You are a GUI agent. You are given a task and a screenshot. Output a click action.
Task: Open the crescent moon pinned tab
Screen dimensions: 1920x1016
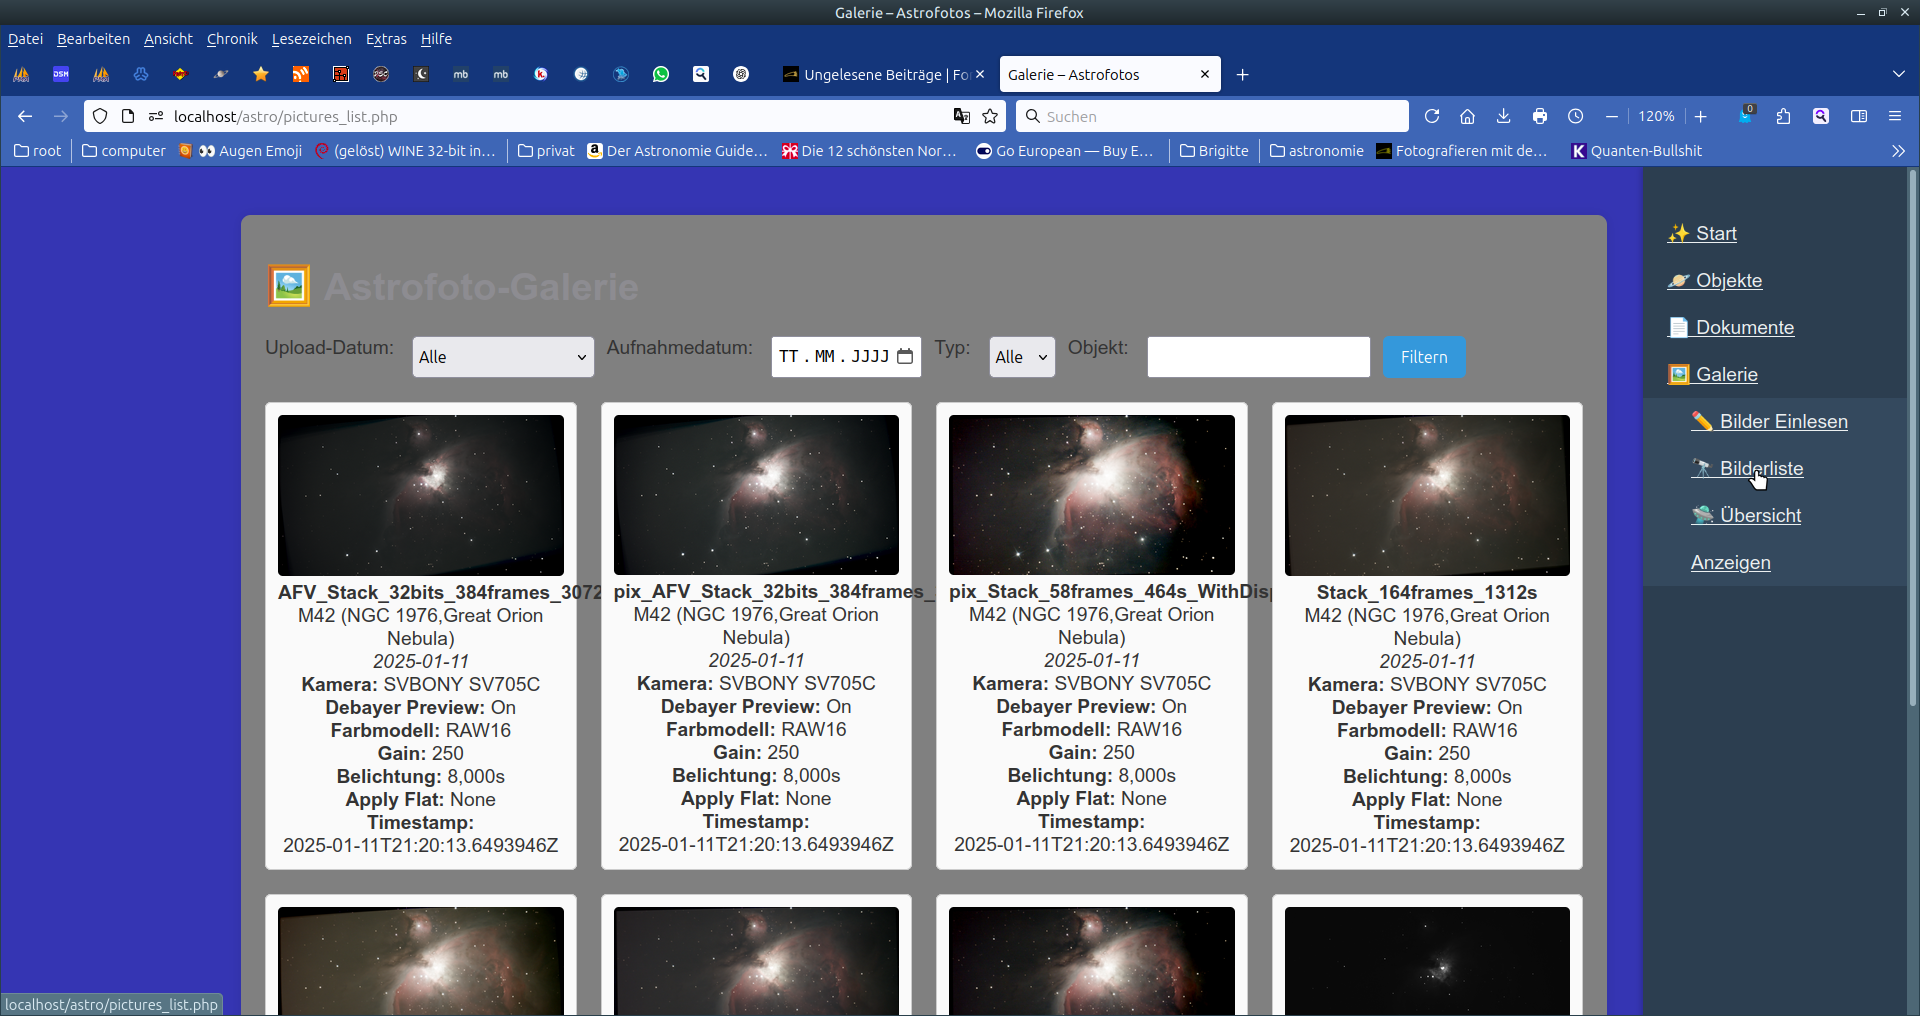tap(421, 74)
